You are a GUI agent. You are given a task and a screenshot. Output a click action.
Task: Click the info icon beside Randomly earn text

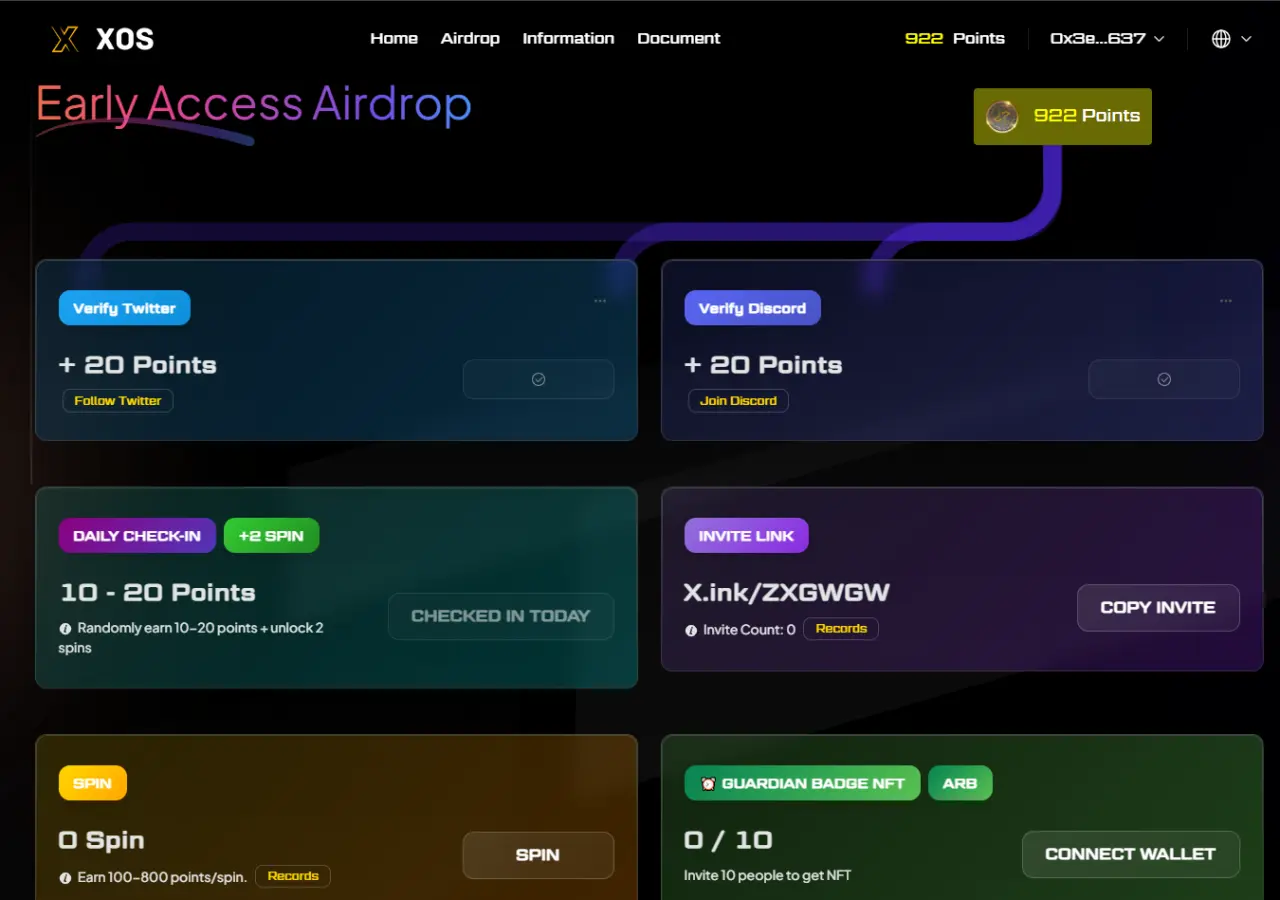(x=66, y=629)
